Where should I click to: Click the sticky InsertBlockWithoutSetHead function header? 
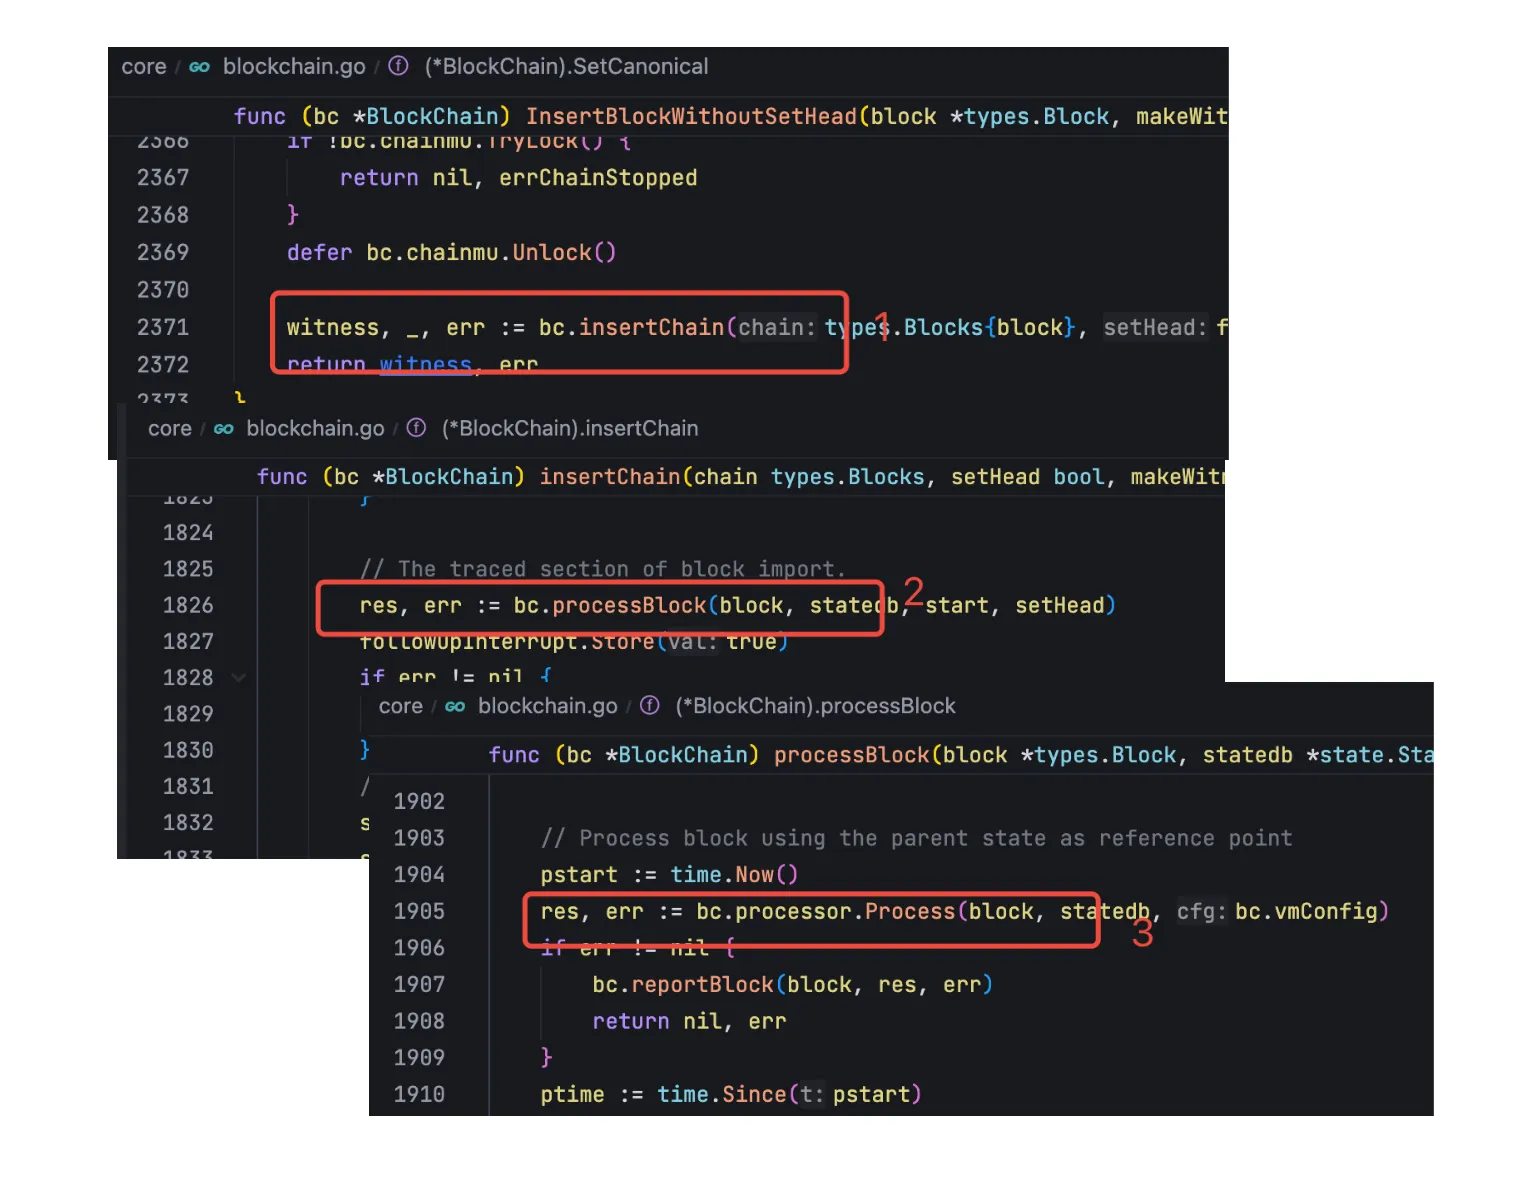(690, 117)
